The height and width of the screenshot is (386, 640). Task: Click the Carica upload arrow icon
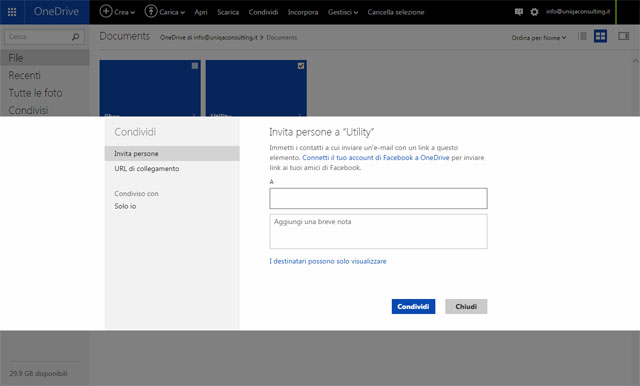(151, 11)
